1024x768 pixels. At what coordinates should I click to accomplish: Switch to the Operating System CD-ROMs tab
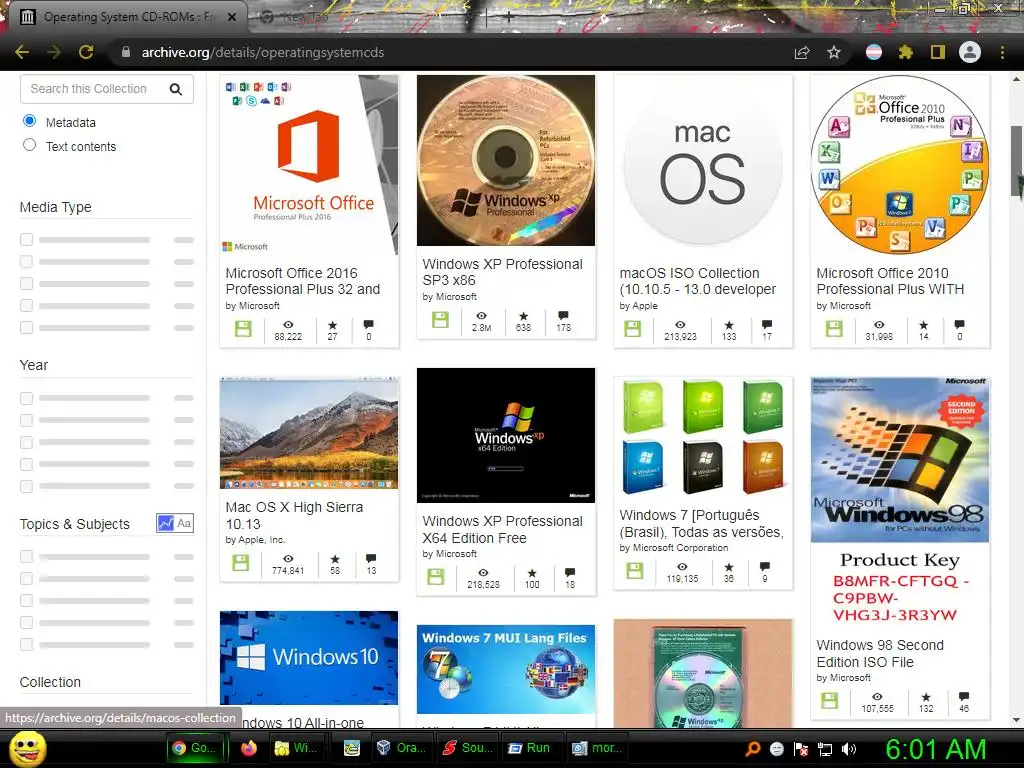pos(127,17)
